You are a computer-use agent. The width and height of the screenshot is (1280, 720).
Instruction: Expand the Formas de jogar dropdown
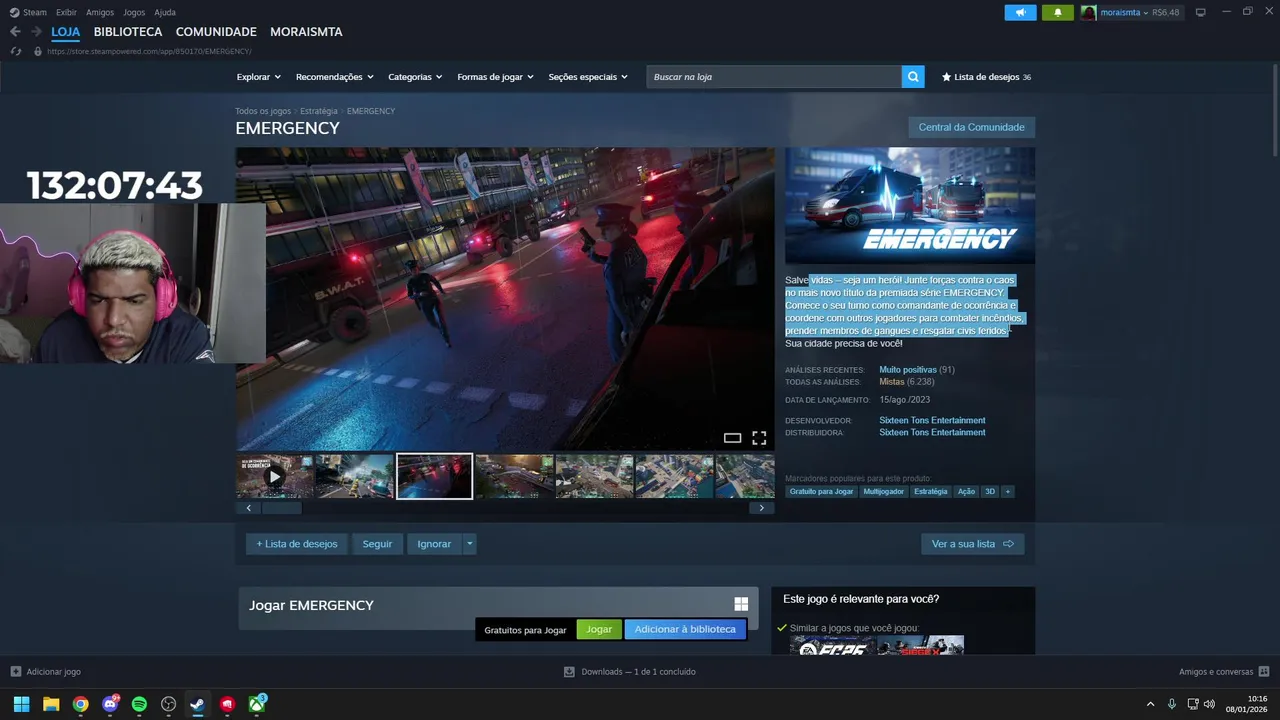pos(495,77)
